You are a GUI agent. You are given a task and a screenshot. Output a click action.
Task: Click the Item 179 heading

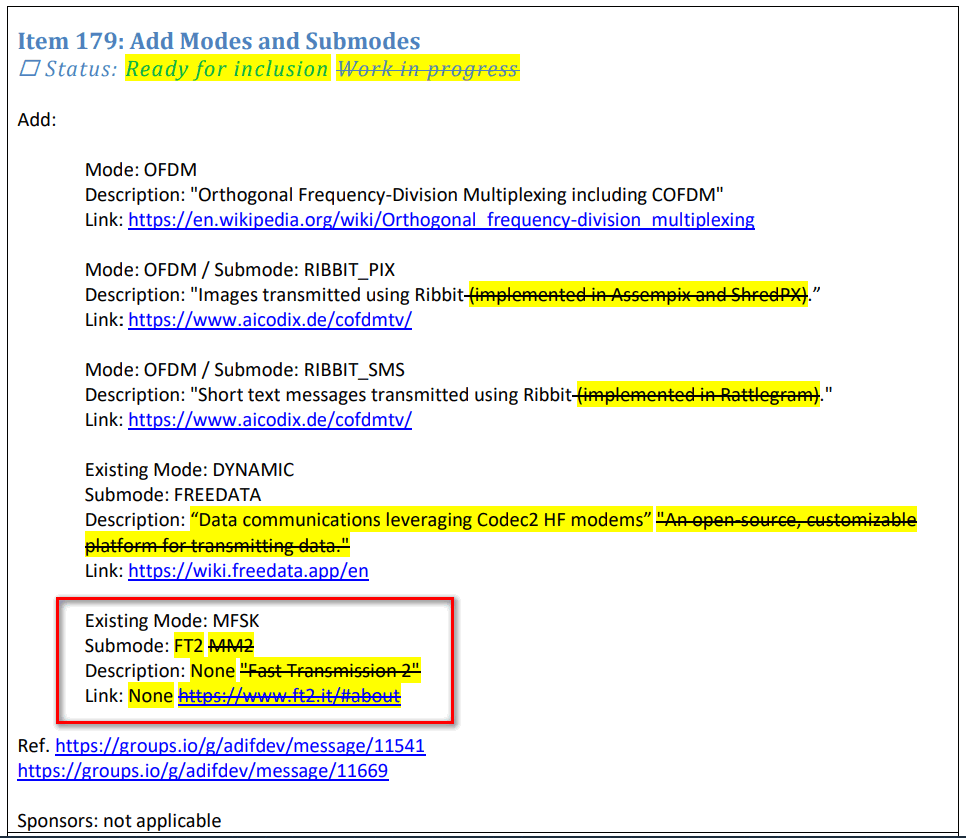pyautogui.click(x=219, y=41)
